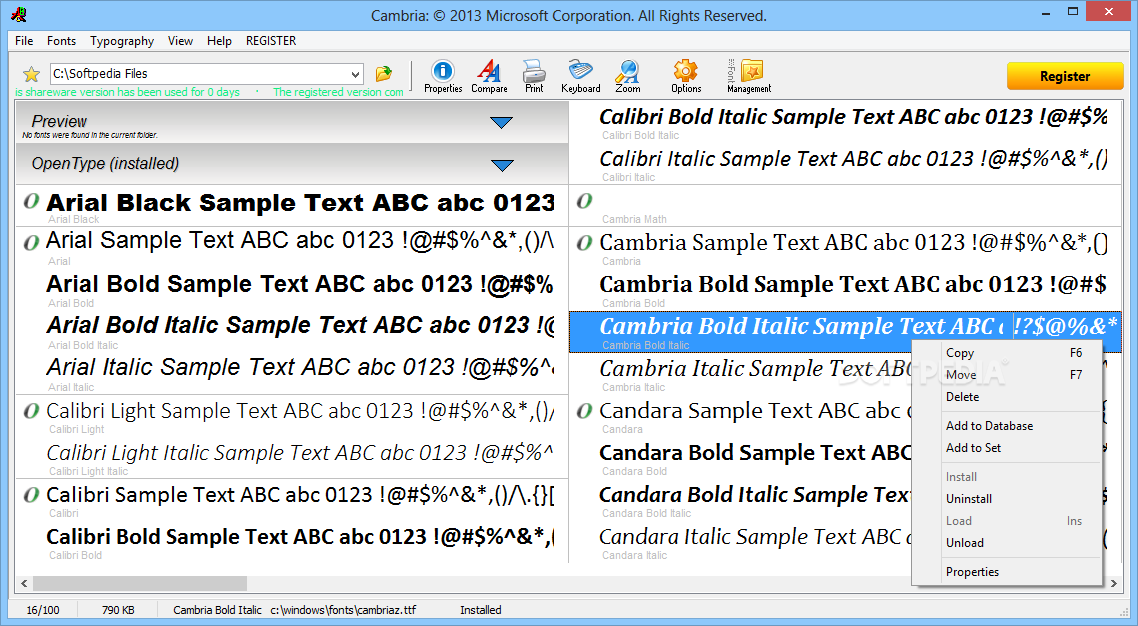Click the OpenType icon beside Calibri Light
Image resolution: width=1138 pixels, height=626 pixels.
pos(31,411)
